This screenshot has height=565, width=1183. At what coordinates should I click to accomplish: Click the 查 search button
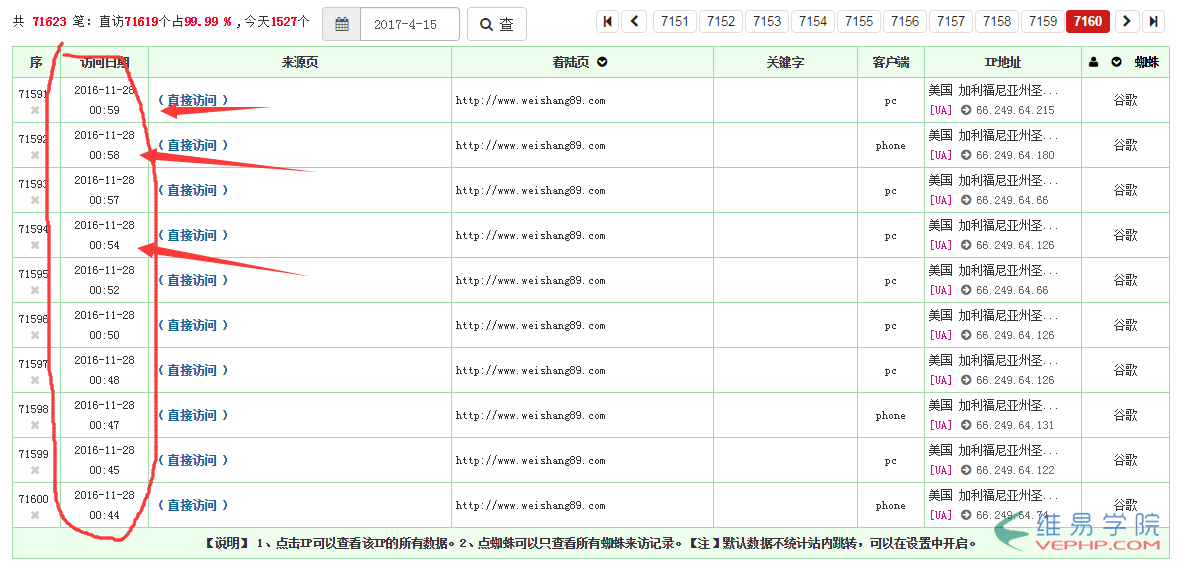coord(497,24)
